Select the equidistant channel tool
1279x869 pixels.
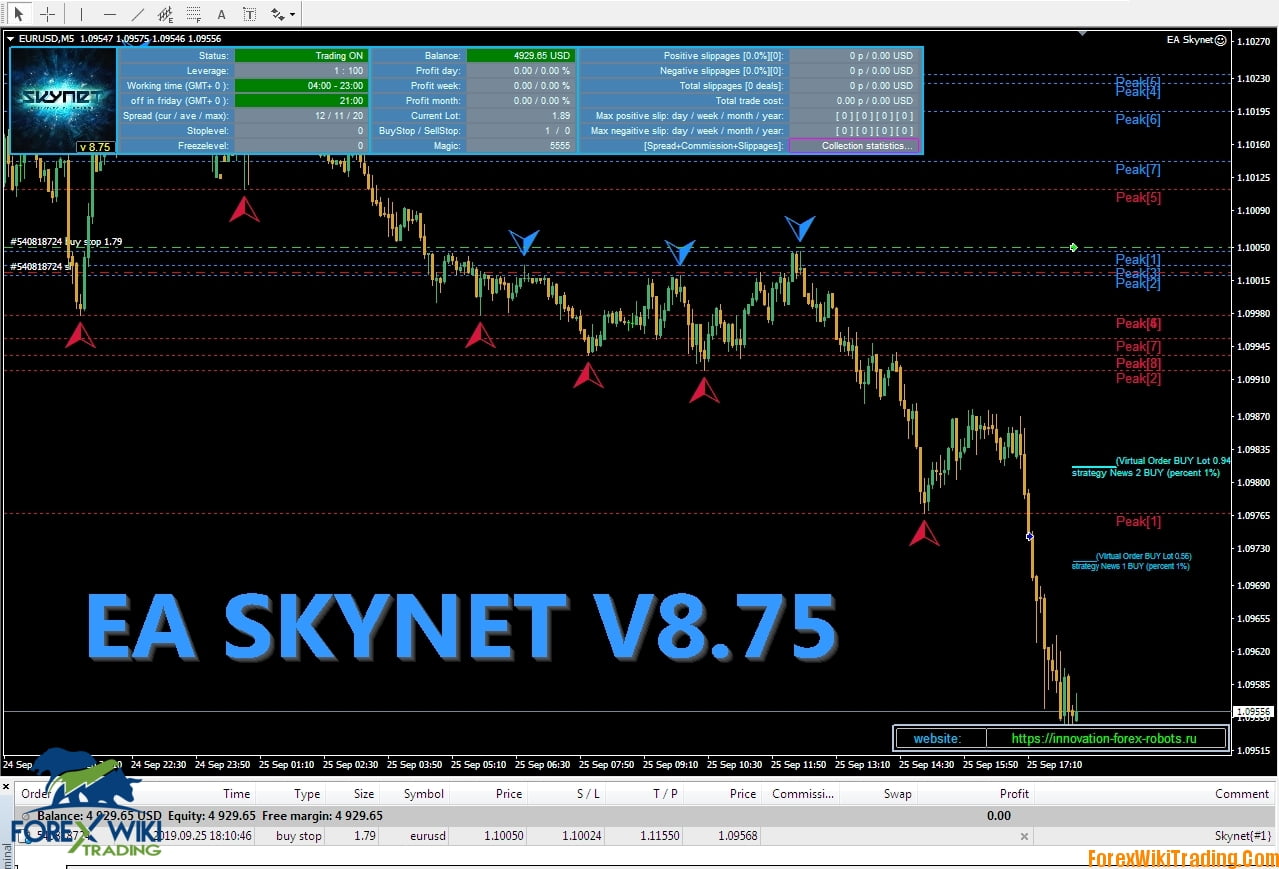(x=166, y=14)
